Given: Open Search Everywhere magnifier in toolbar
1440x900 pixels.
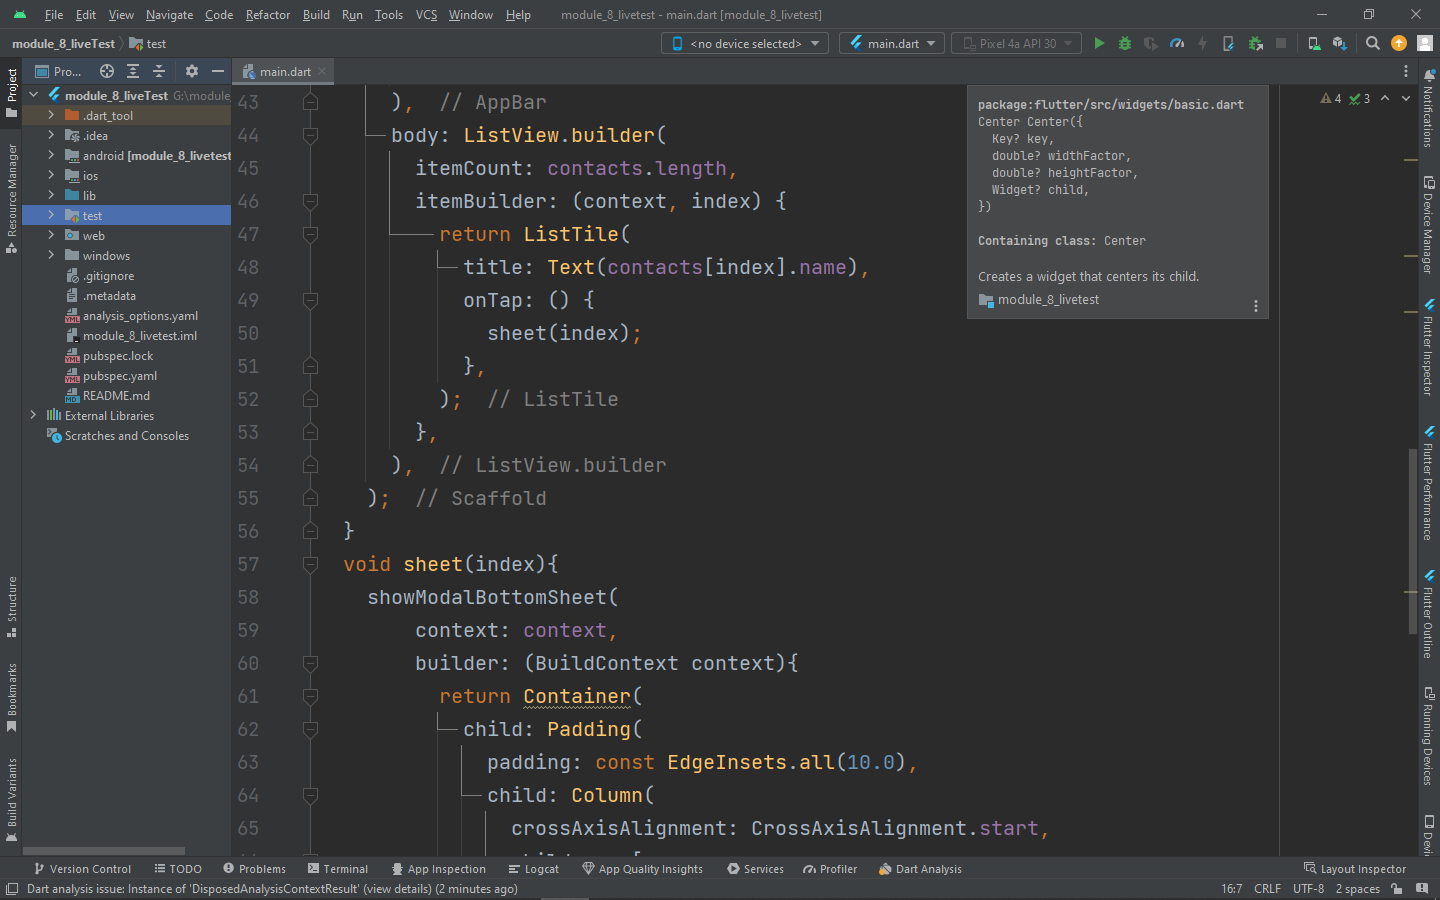Looking at the screenshot, I should (1372, 43).
